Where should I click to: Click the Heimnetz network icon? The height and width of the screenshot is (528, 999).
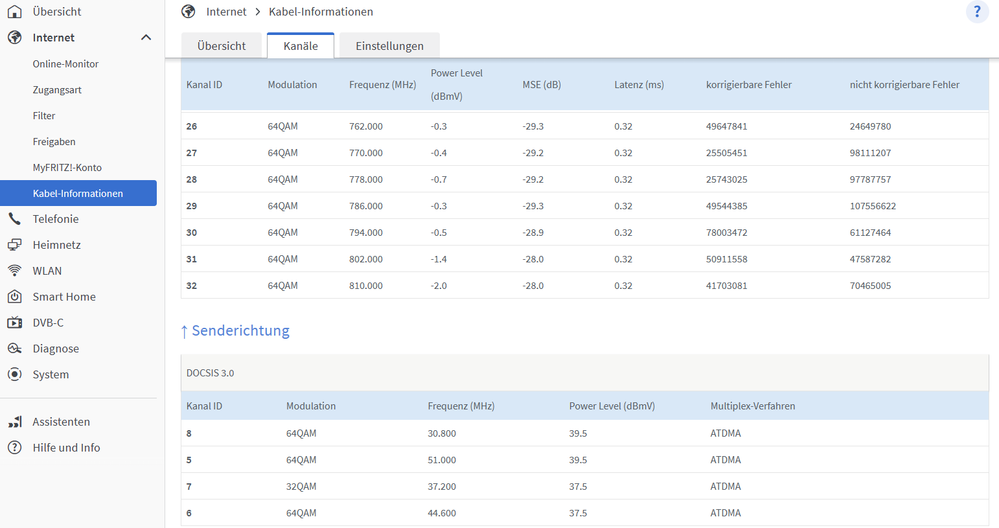pyautogui.click(x=14, y=245)
